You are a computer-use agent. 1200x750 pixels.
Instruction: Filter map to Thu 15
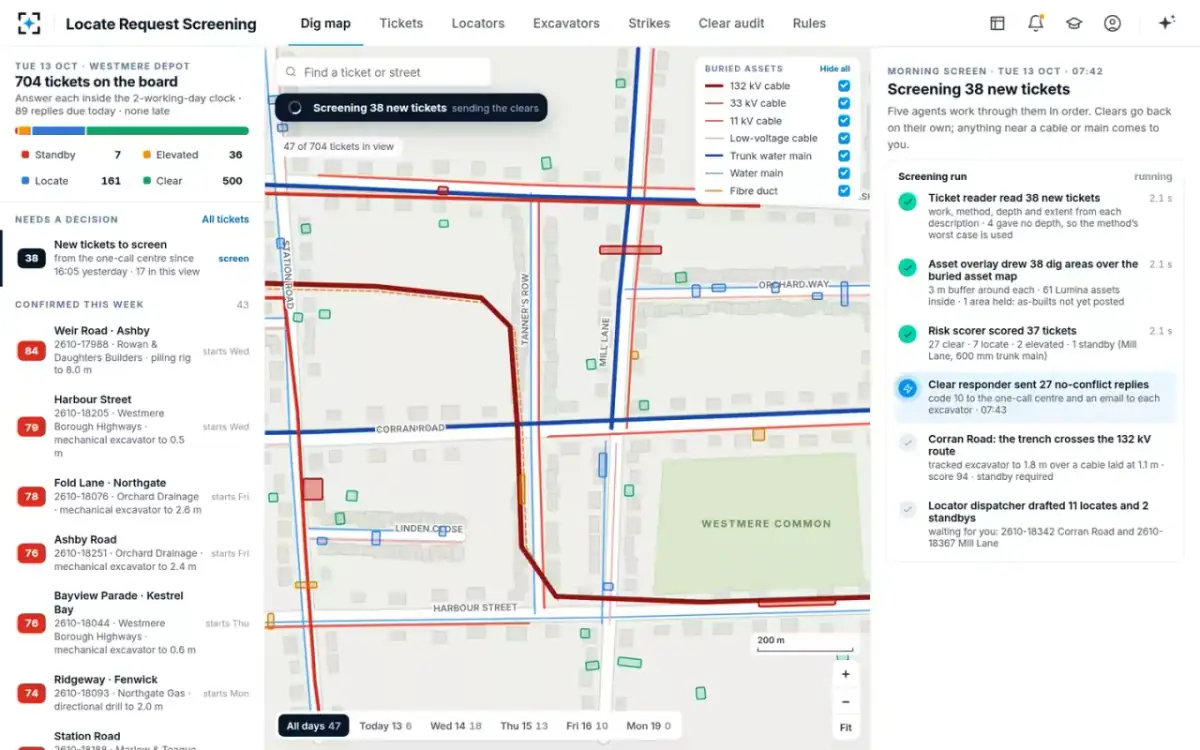[524, 726]
